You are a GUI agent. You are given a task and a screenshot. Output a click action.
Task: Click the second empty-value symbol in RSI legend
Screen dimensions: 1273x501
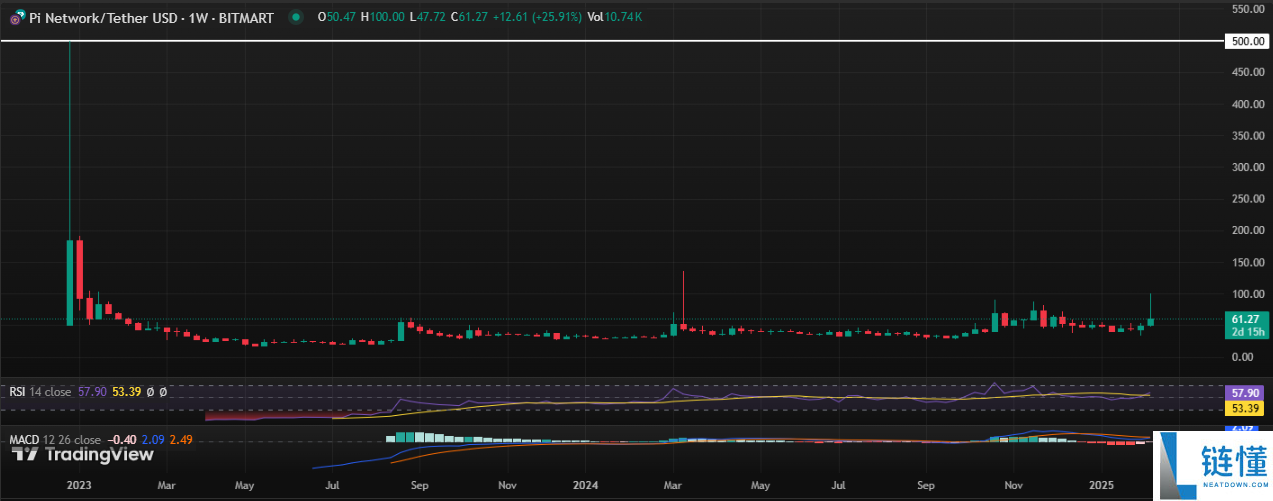click(x=163, y=392)
